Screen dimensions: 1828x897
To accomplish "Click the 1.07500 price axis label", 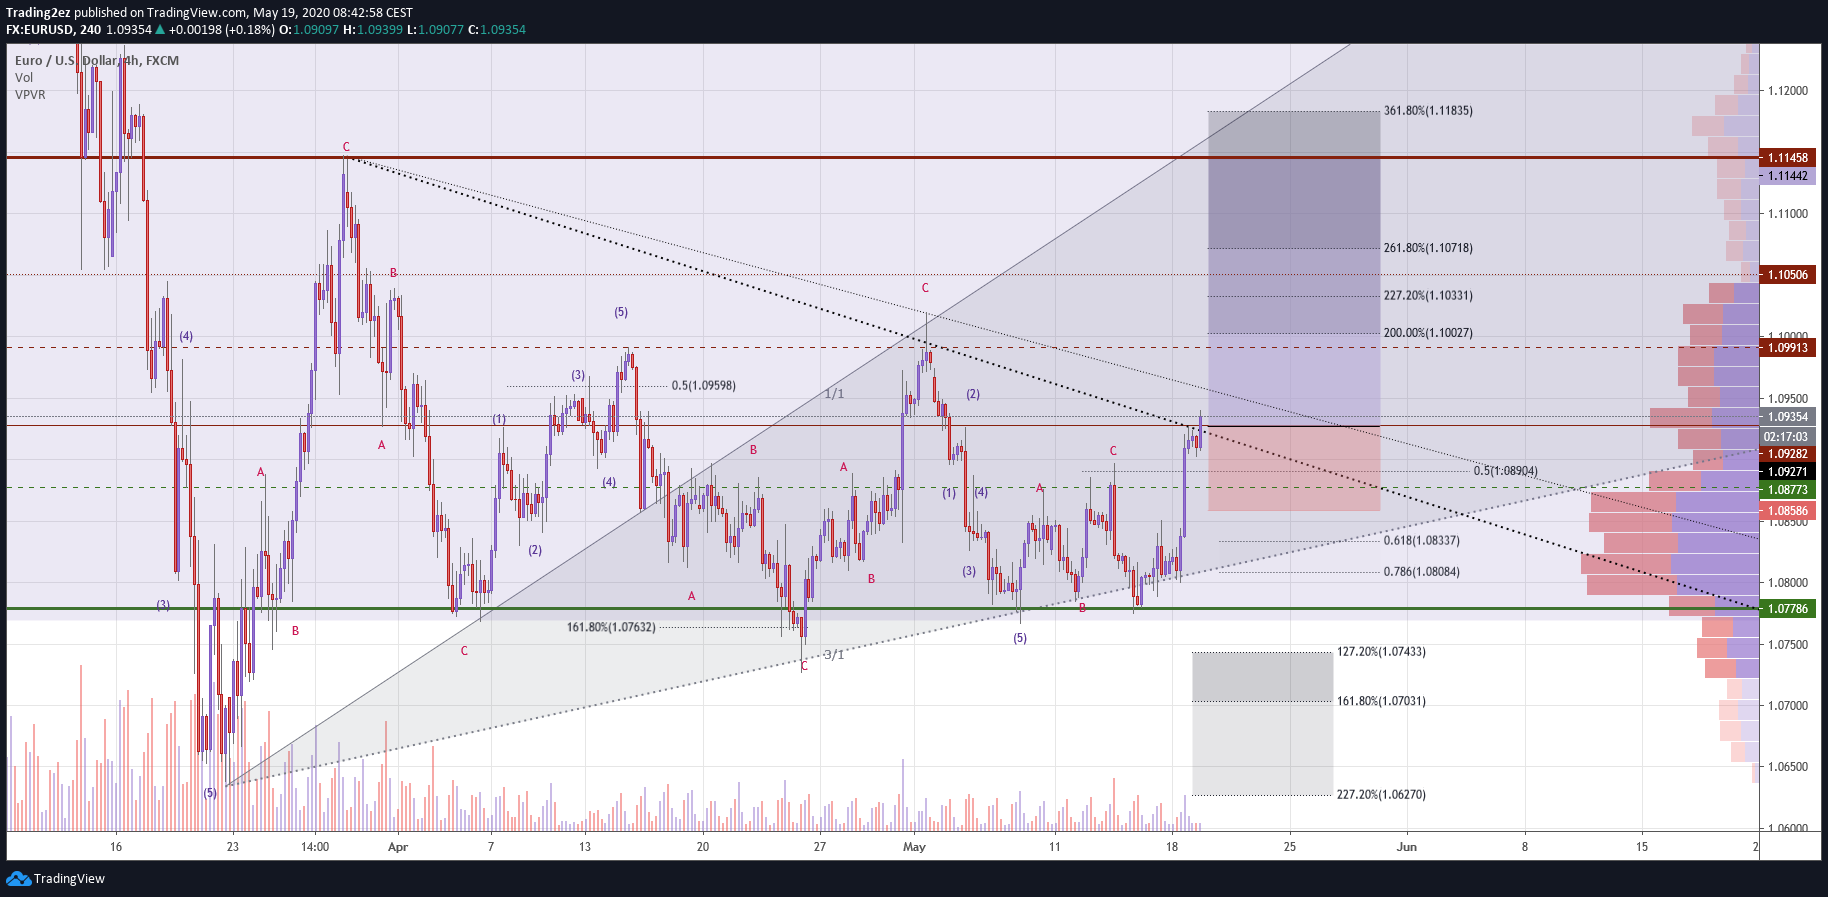I will click(1788, 645).
